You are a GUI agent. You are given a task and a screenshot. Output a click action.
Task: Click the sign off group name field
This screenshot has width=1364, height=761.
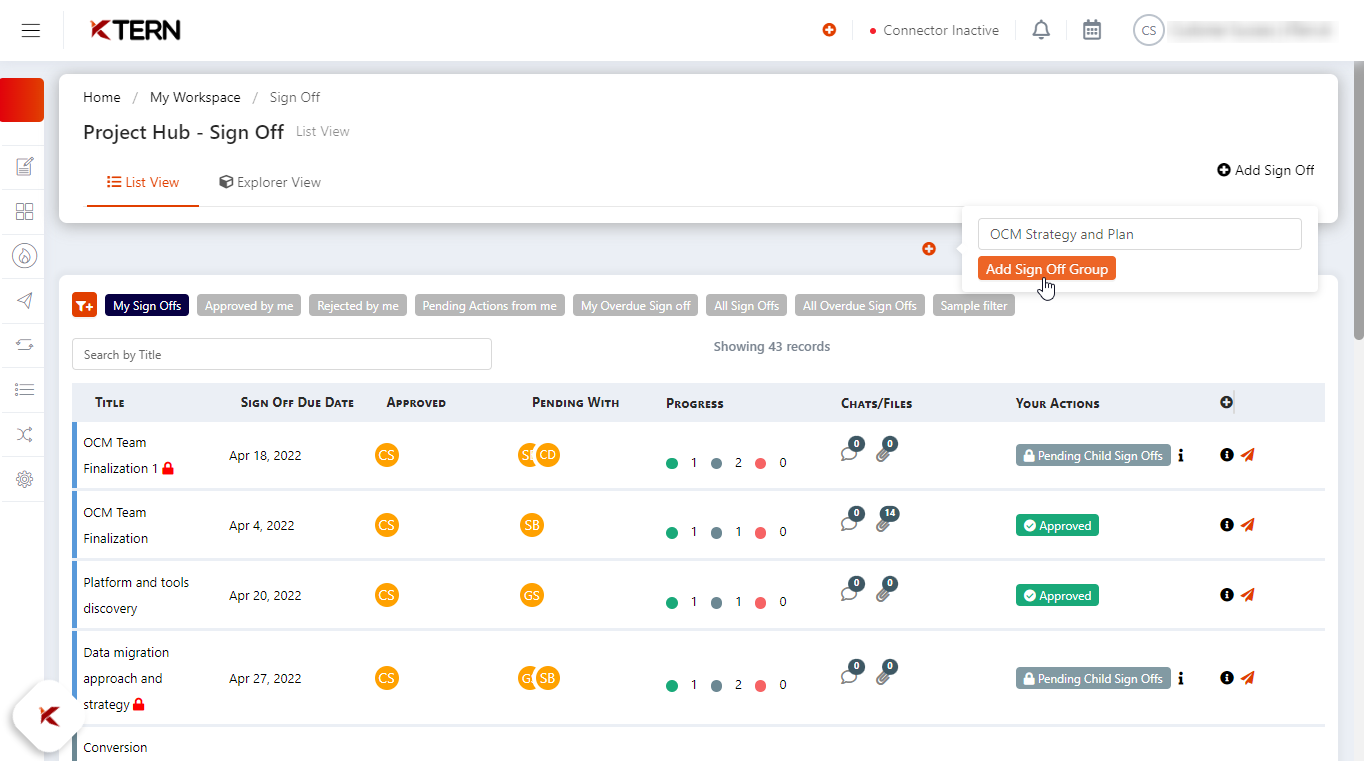pyautogui.click(x=1140, y=234)
